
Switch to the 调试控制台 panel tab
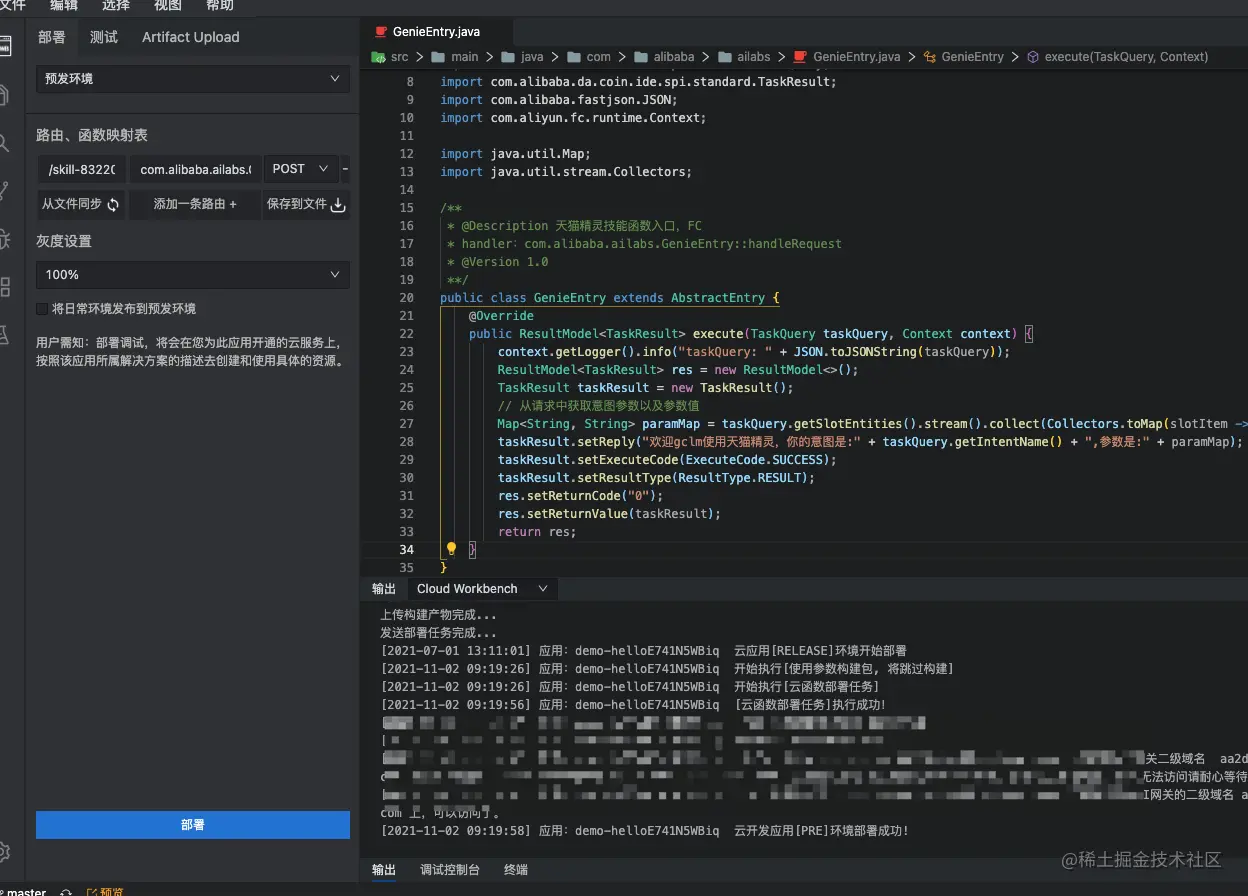click(x=450, y=870)
